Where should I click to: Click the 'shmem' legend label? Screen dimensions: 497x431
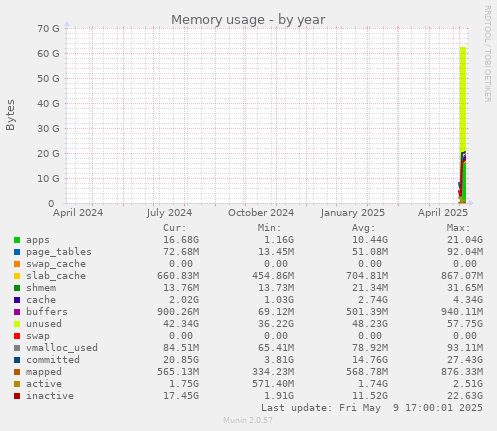coord(41,288)
